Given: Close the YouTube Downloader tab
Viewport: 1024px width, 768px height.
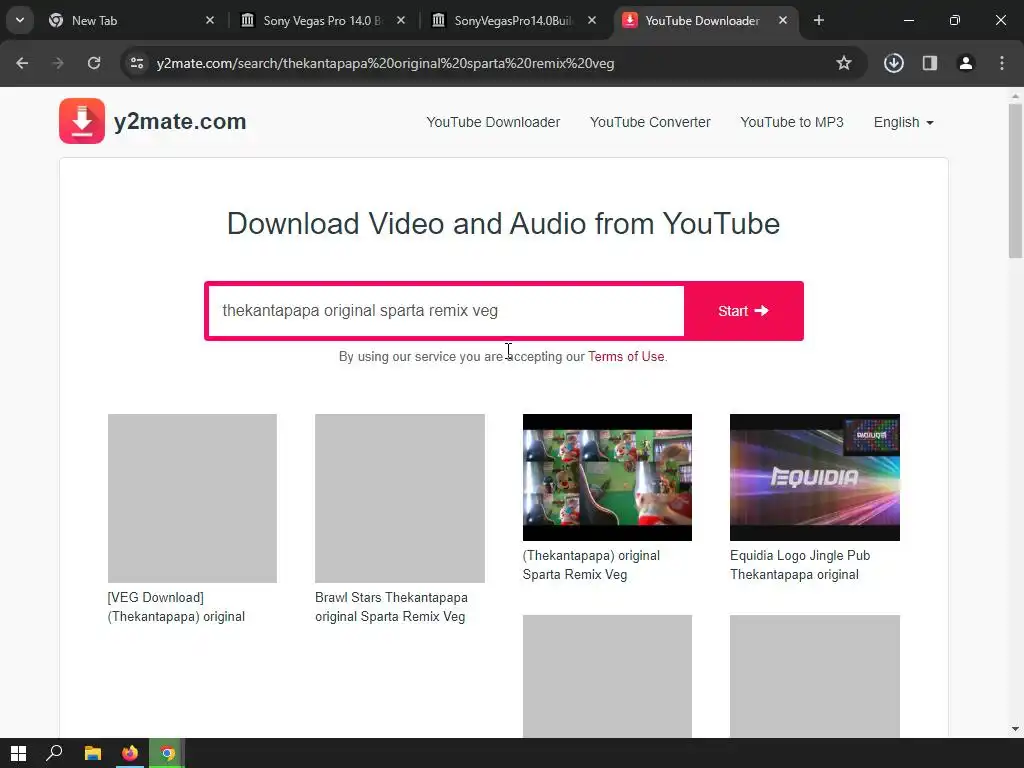Looking at the screenshot, I should 783,21.
